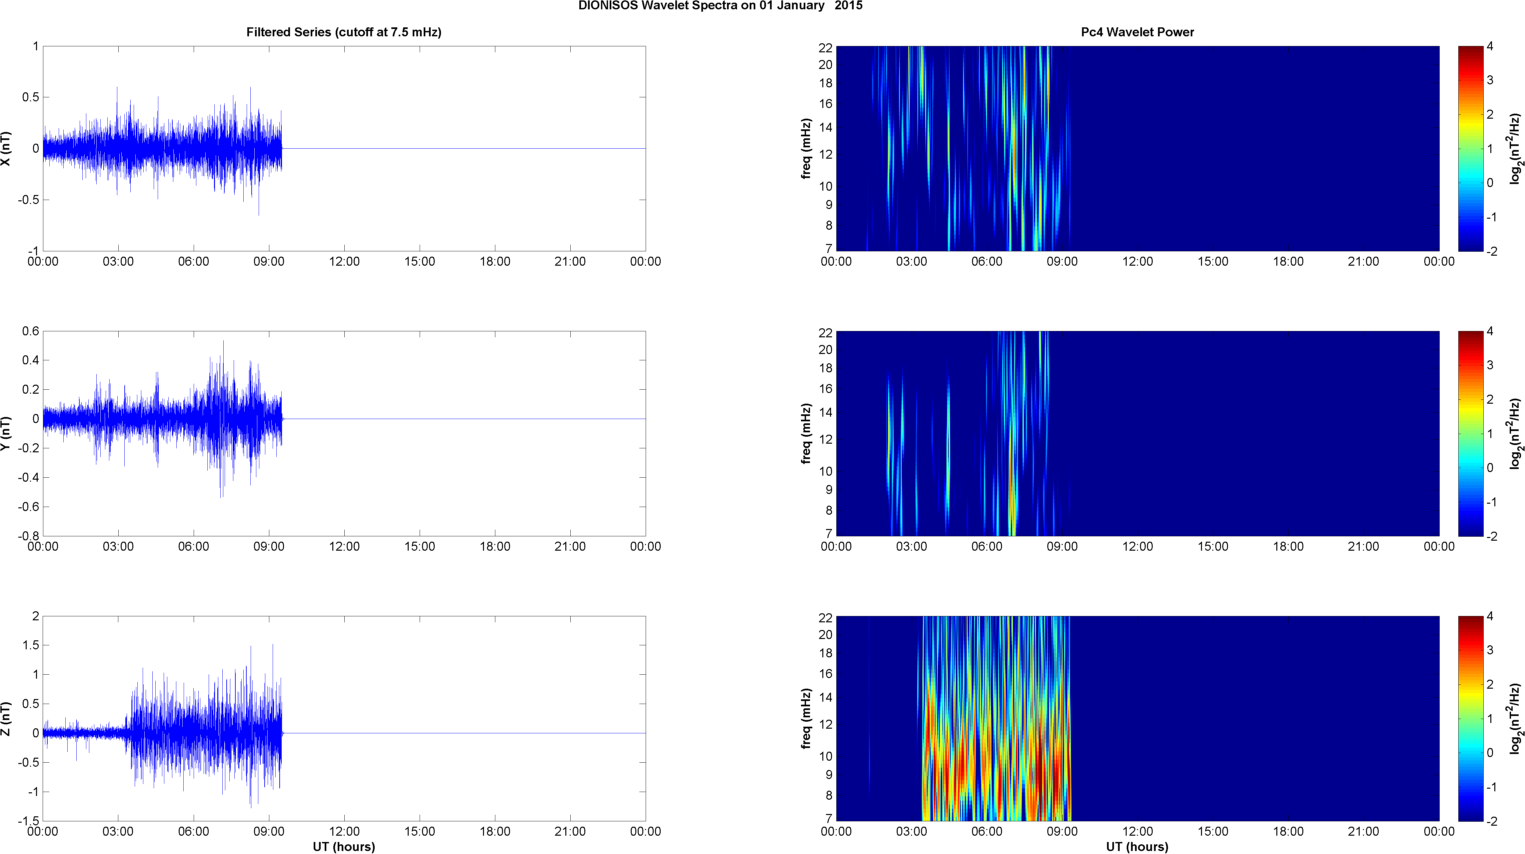Click the 1.5 tick on the Z series axis
Viewport: 1525px width, 854px height.
pyautogui.click(x=31, y=646)
